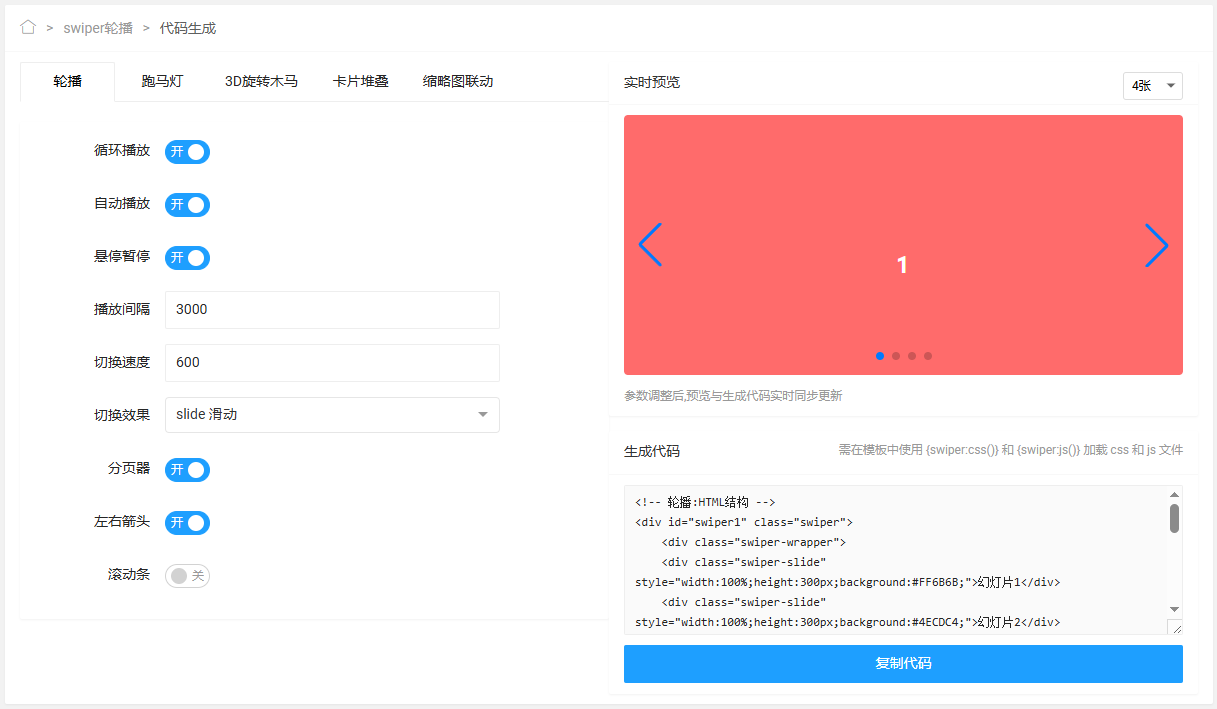The height and width of the screenshot is (709, 1217).
Task: Click the 循环播放 label
Action: pyautogui.click(x=122, y=151)
